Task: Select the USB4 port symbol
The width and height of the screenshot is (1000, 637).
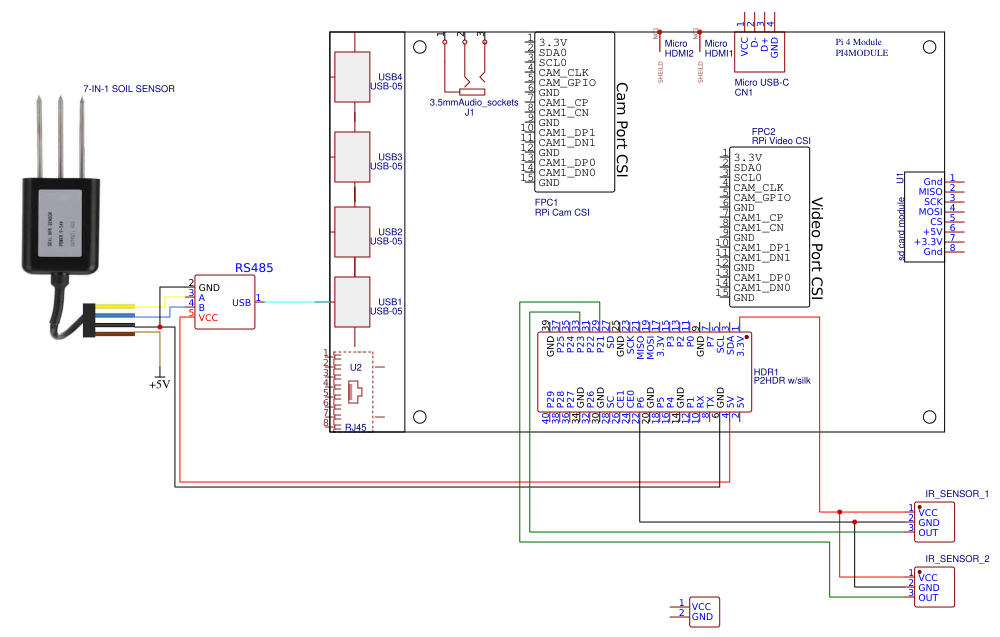Action: pyautogui.click(x=352, y=77)
